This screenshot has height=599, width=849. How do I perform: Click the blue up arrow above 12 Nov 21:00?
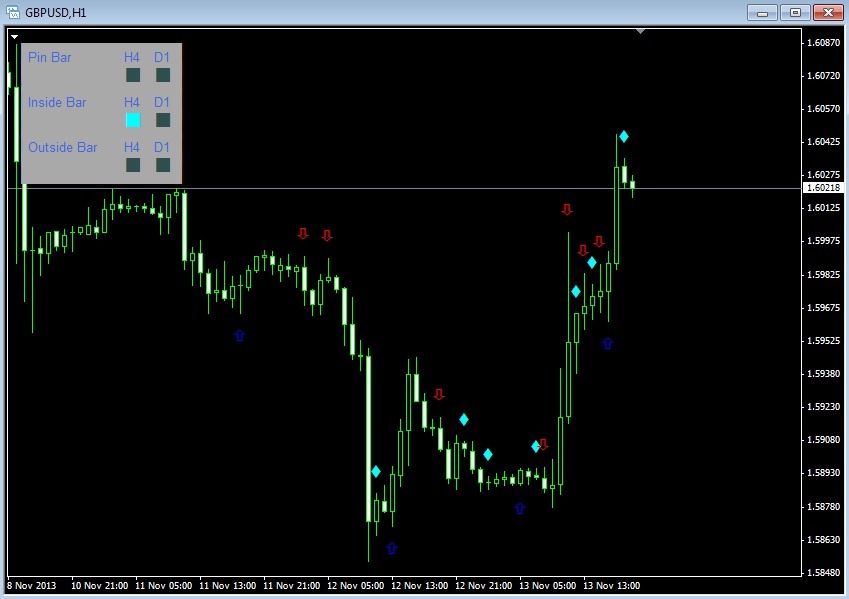point(520,508)
